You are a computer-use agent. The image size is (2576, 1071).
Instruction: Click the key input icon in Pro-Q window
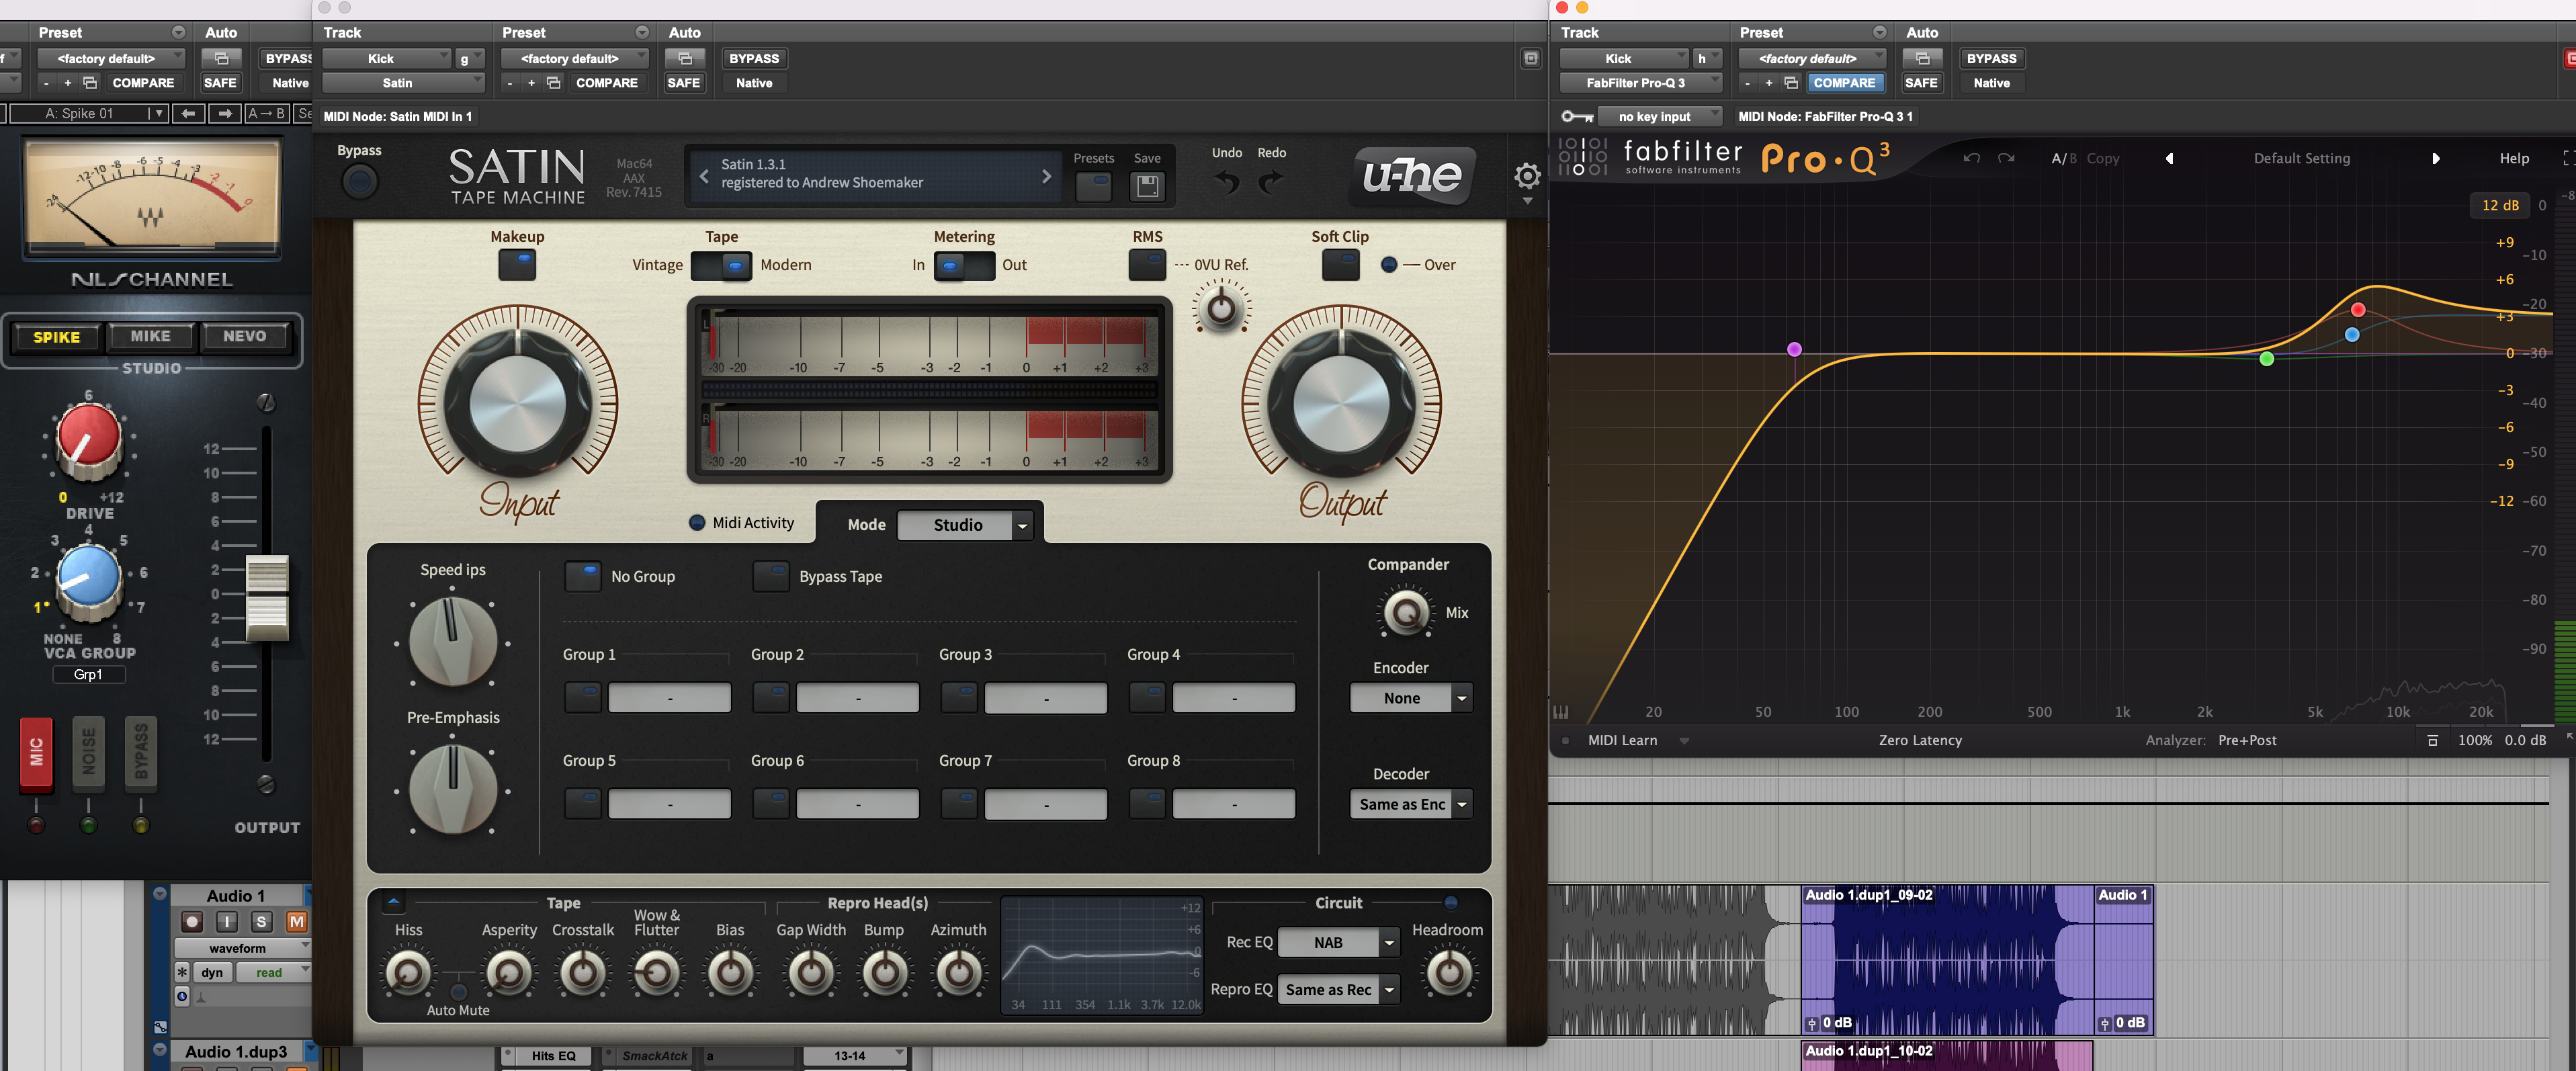1577,116
